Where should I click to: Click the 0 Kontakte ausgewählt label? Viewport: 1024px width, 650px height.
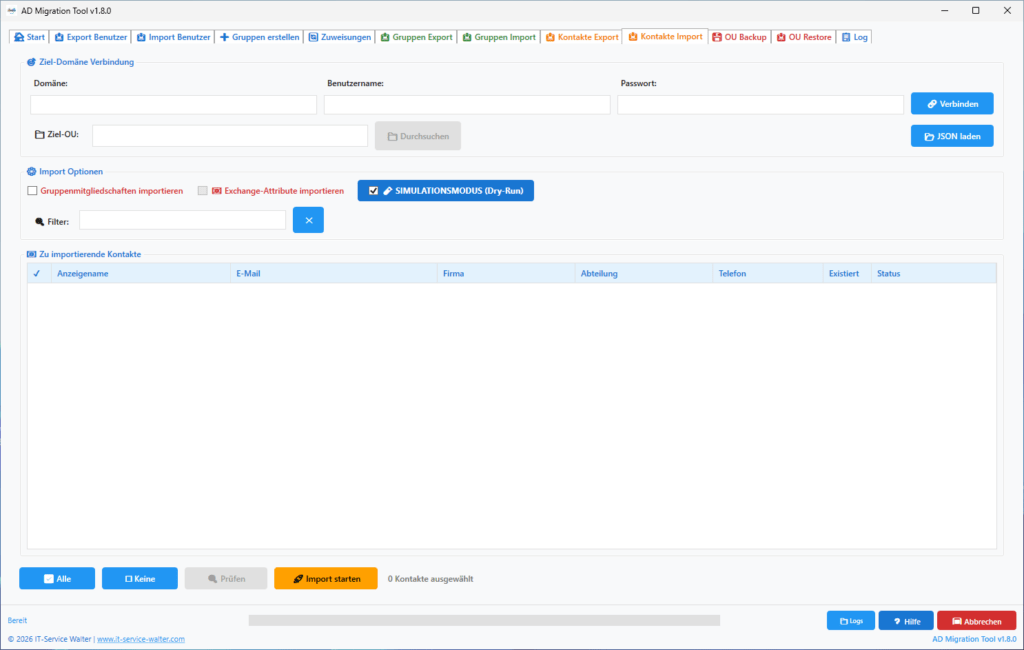click(430, 579)
